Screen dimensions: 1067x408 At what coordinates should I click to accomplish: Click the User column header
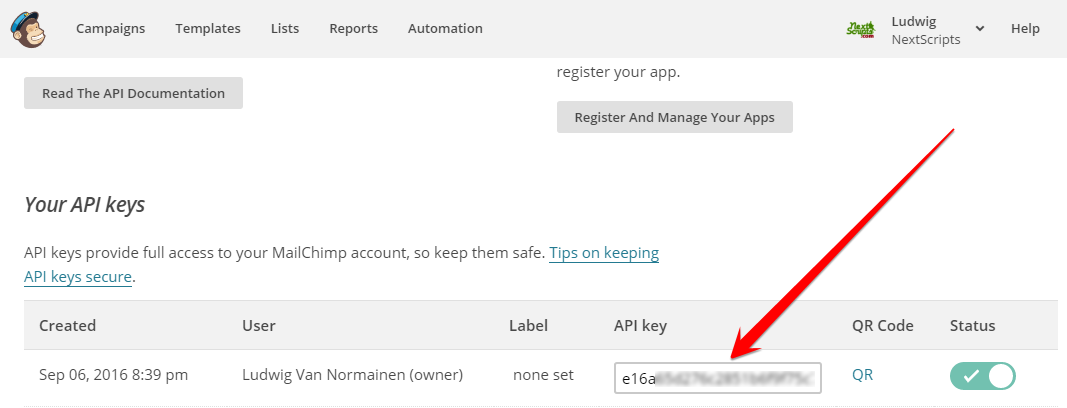(259, 326)
